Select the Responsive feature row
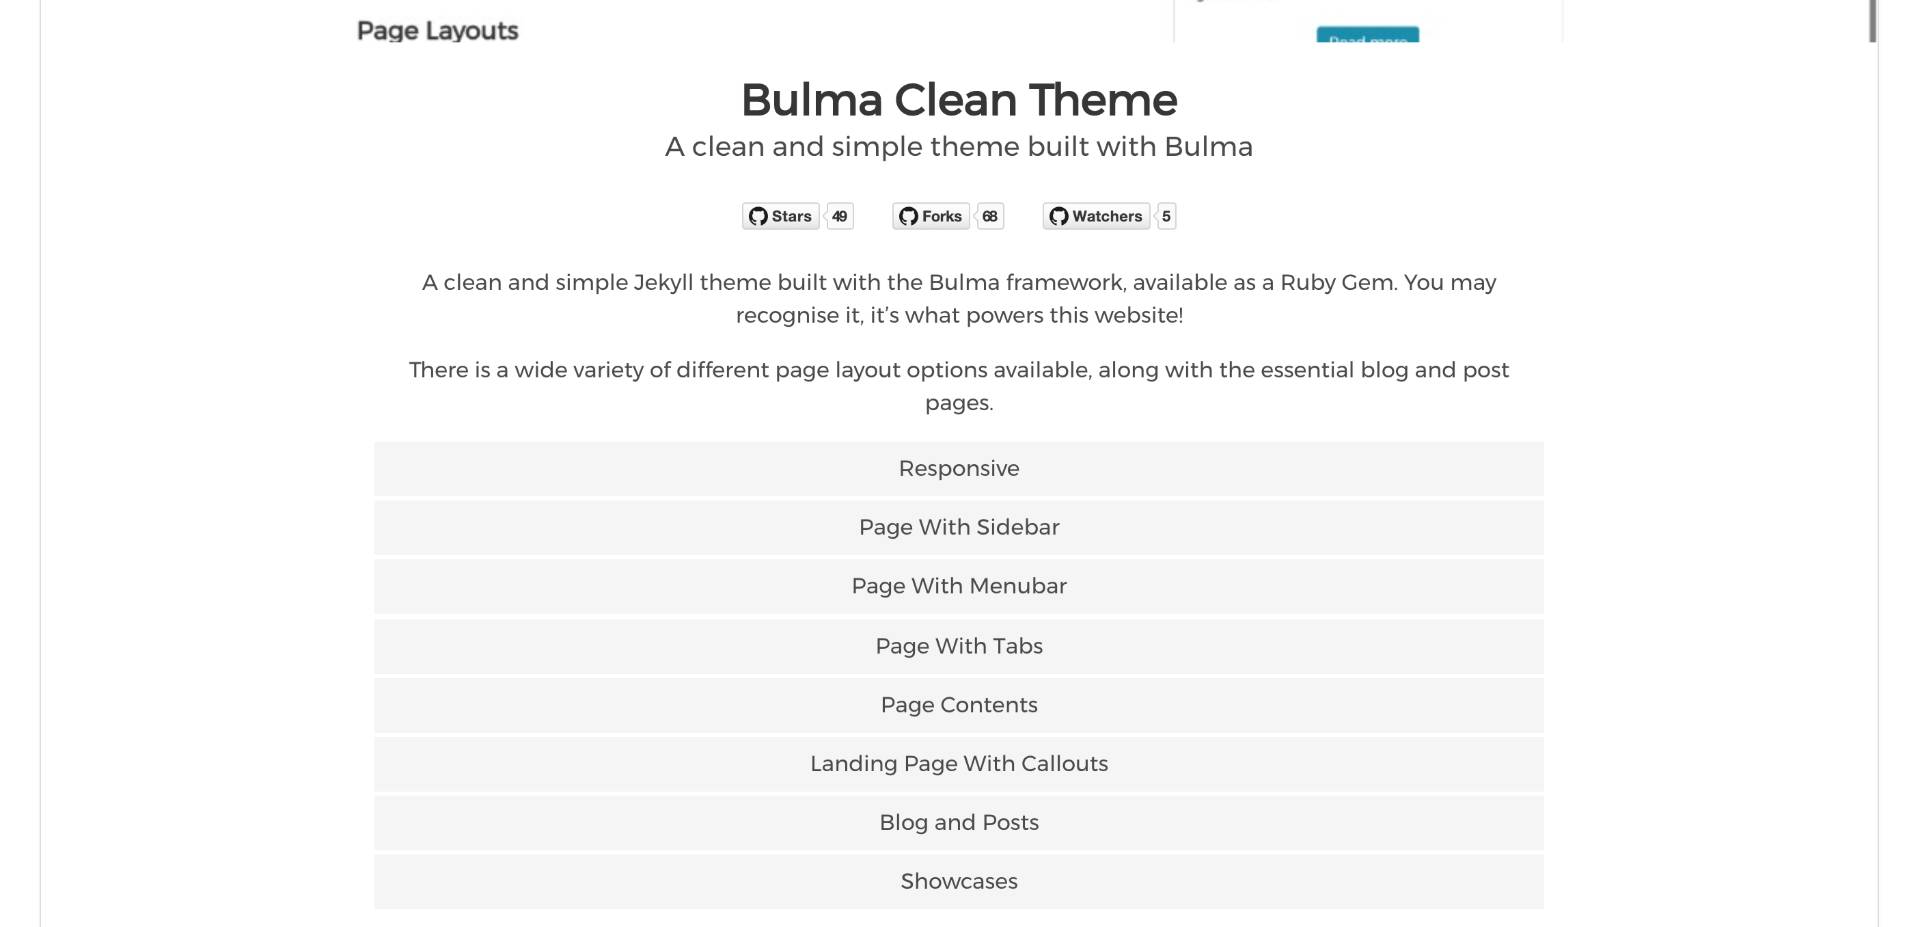The height and width of the screenshot is (927, 1920). point(959,469)
